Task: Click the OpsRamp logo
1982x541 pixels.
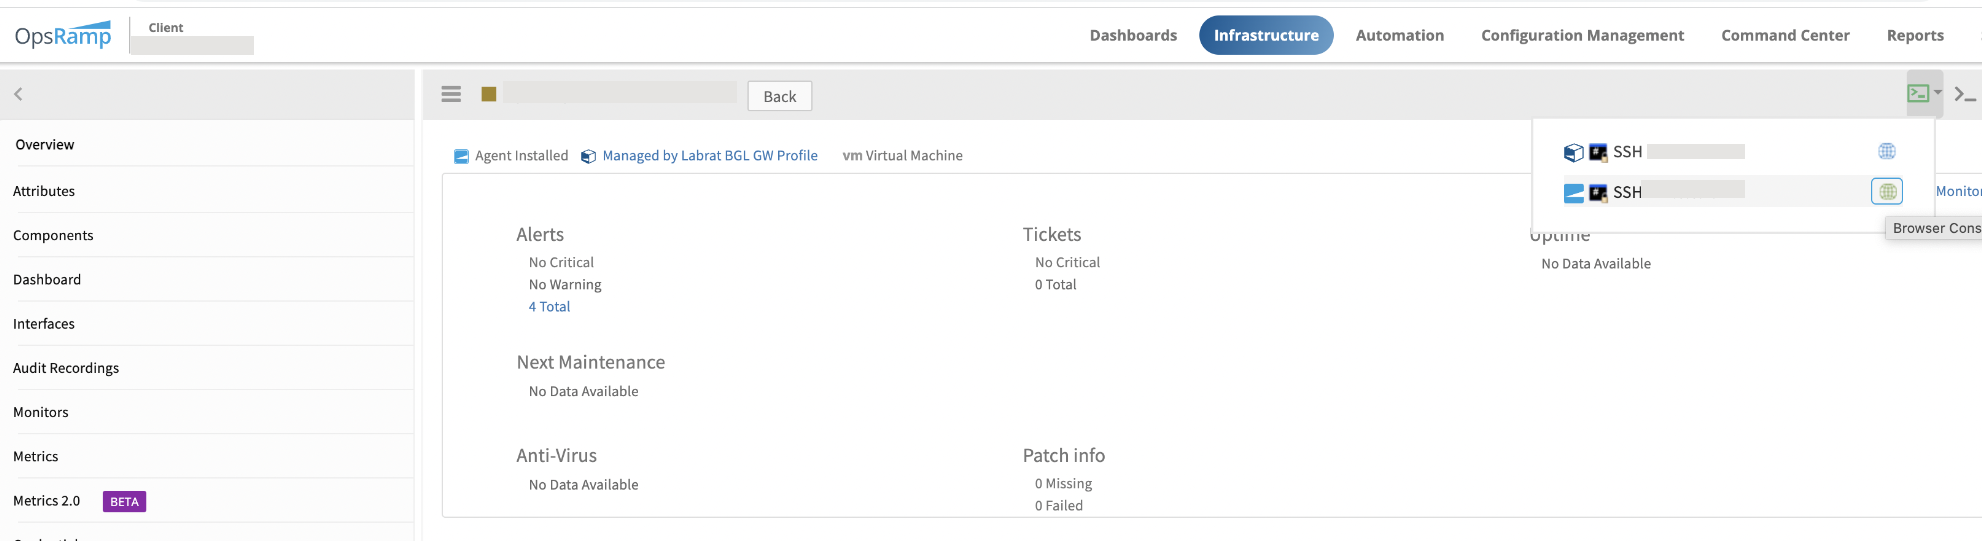Action: point(63,36)
